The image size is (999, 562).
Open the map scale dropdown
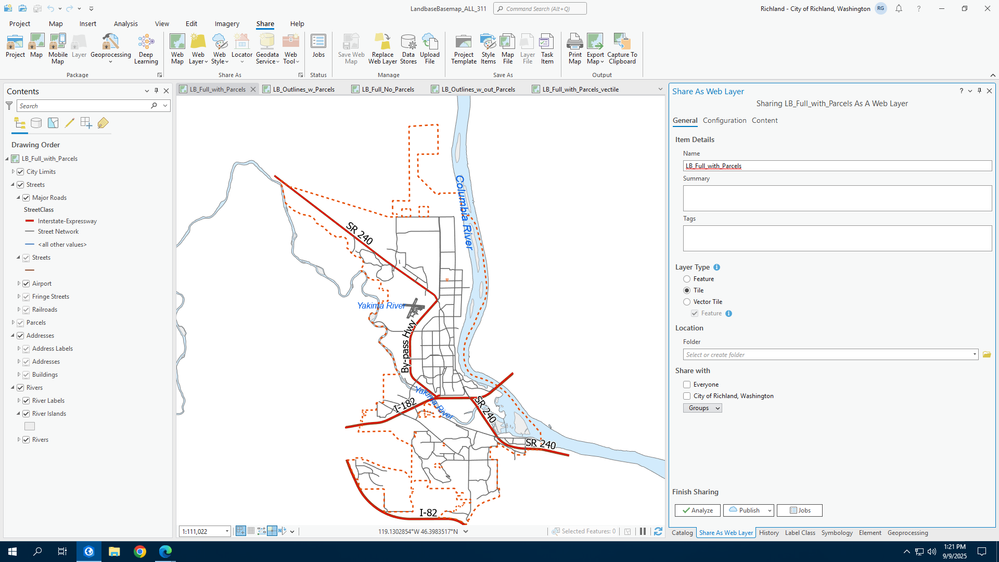point(227,532)
